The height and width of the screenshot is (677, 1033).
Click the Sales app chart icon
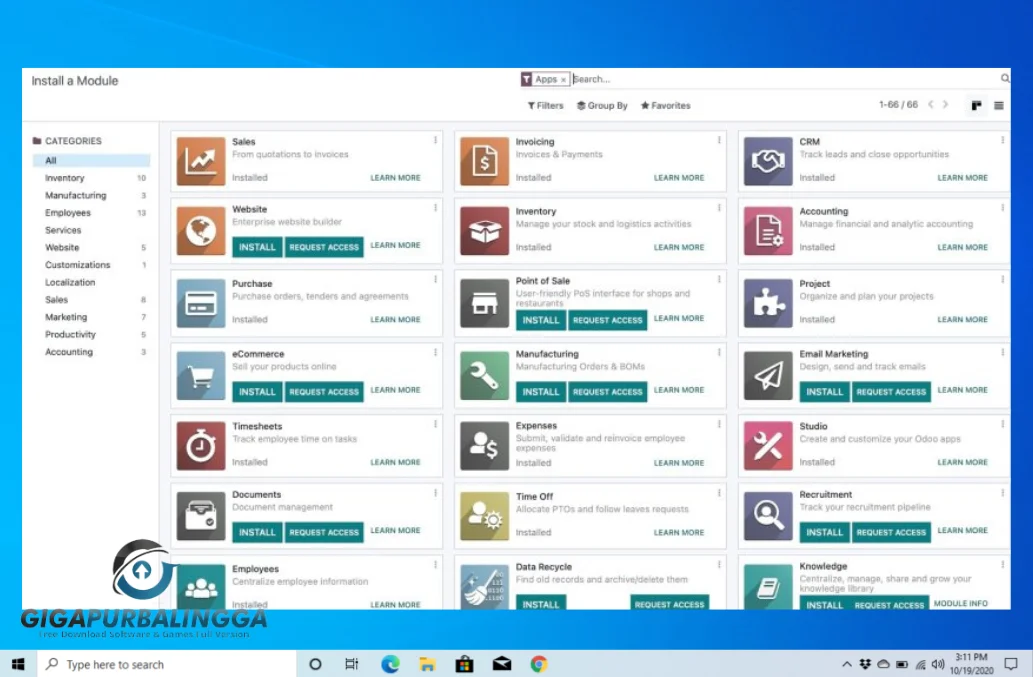click(x=201, y=161)
